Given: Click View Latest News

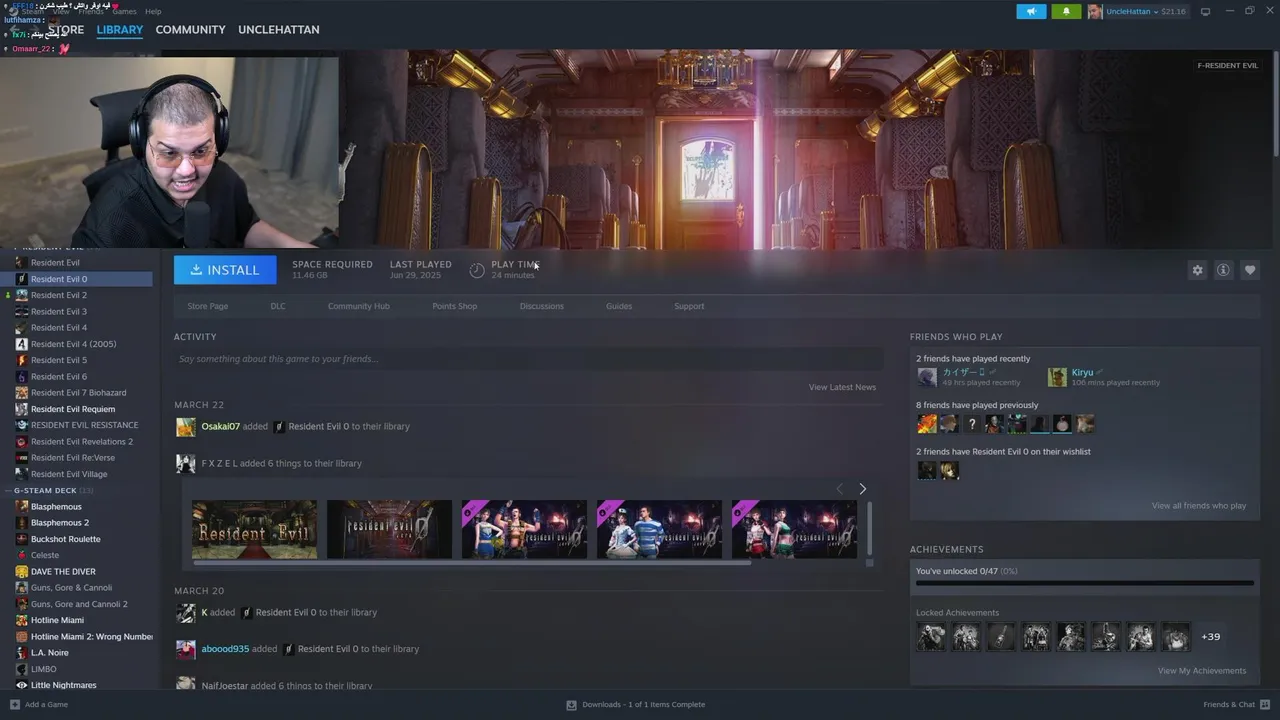Looking at the screenshot, I should 842,387.
